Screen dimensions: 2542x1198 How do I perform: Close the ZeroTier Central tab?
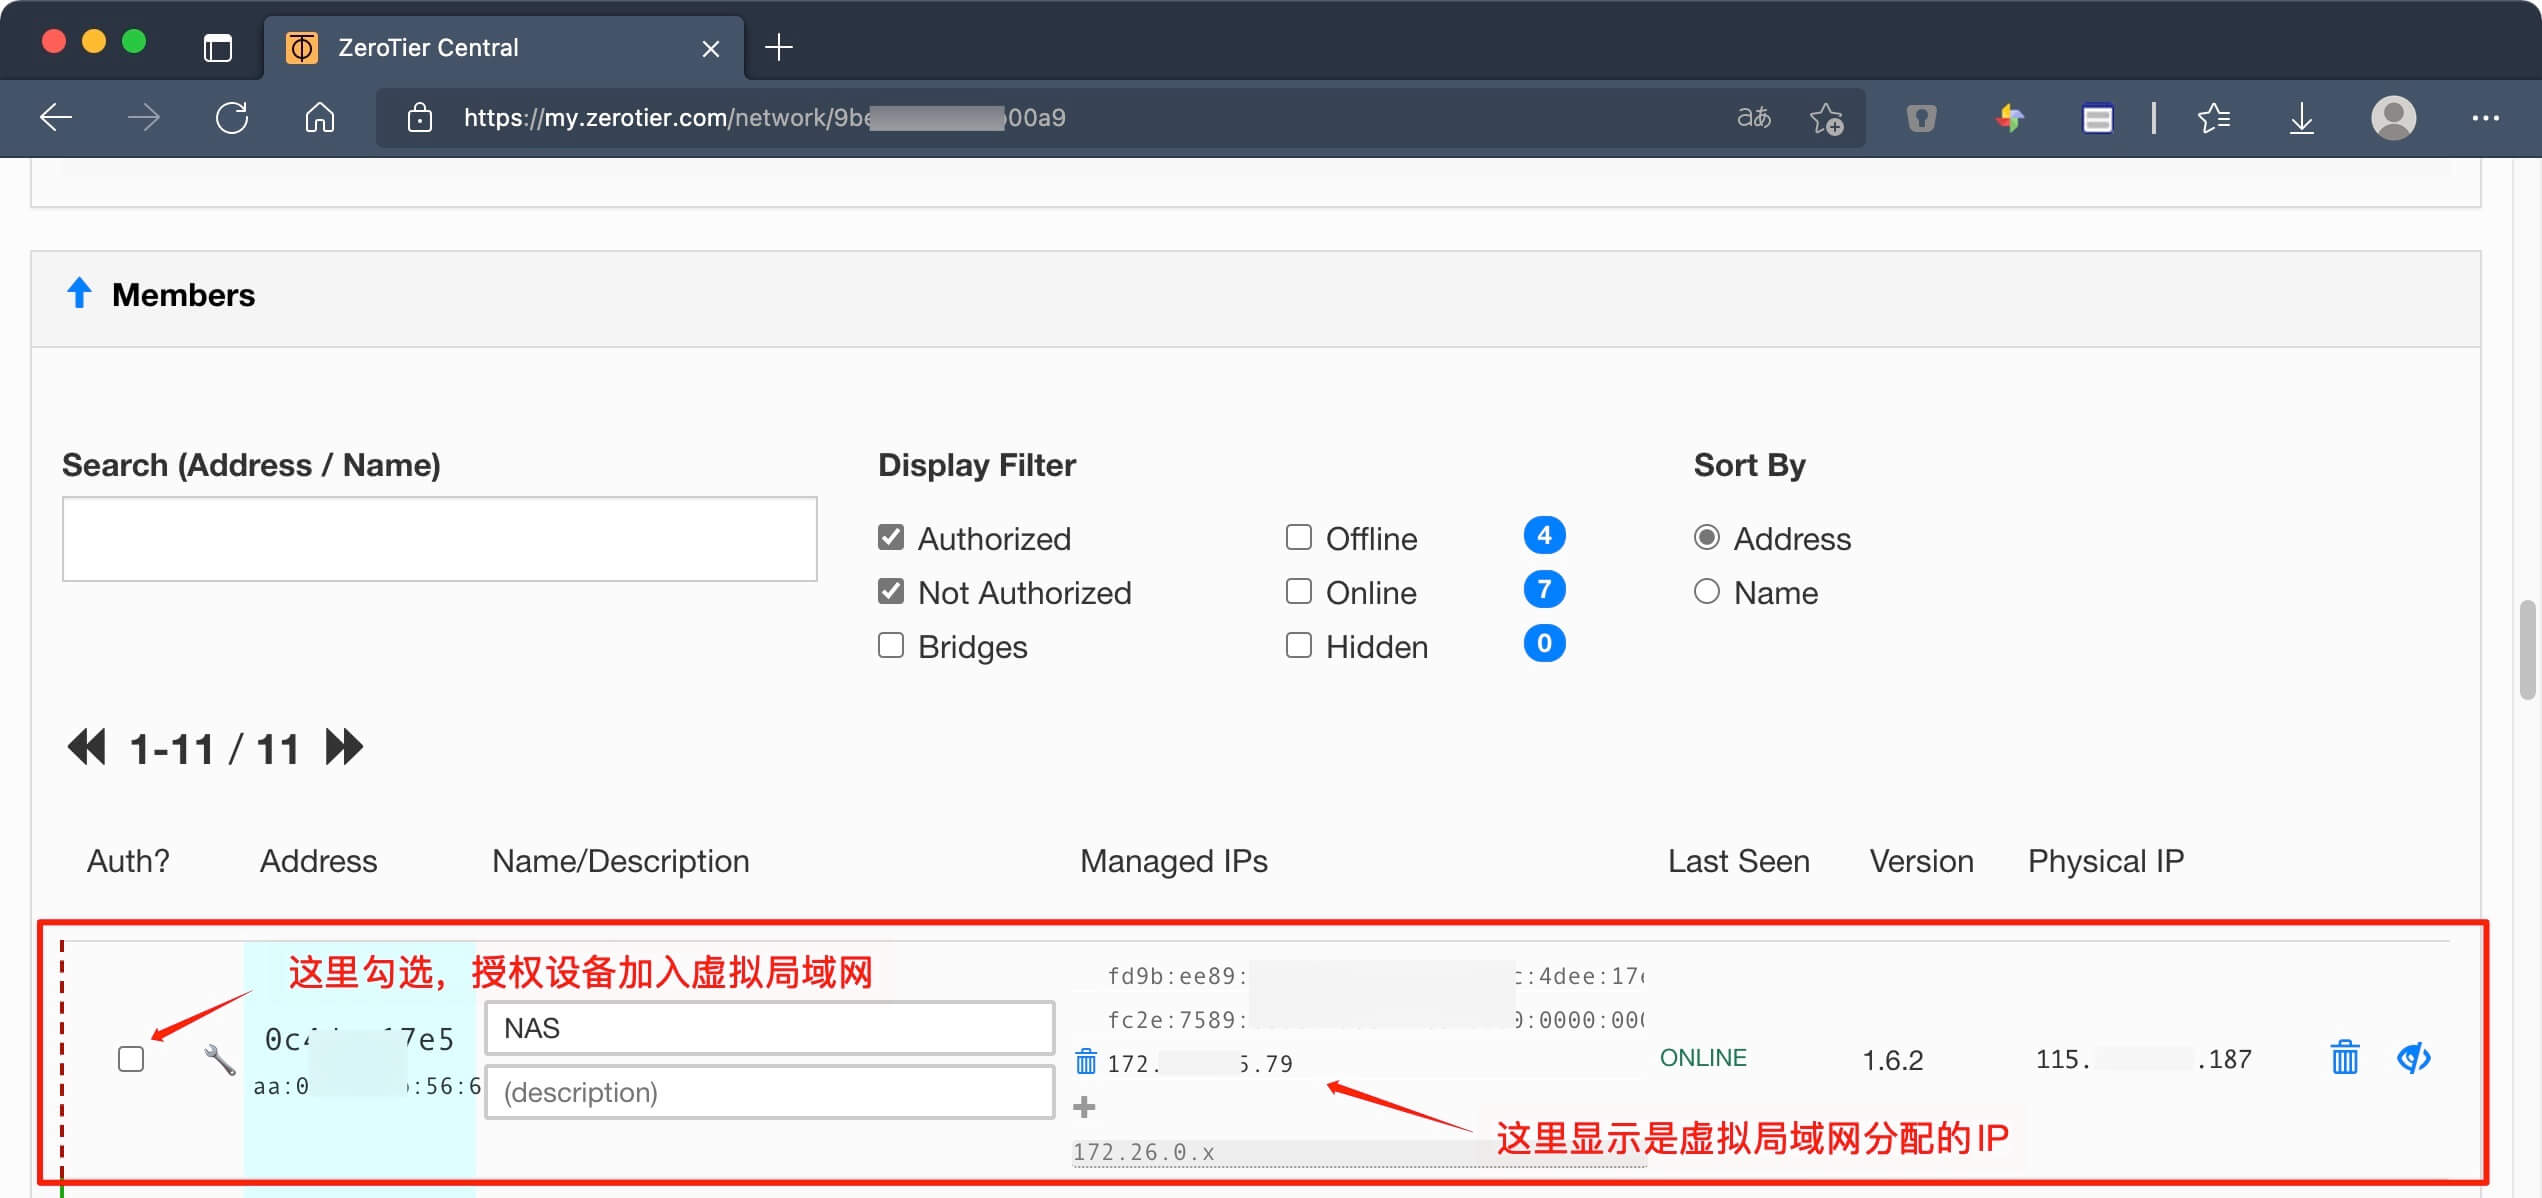coord(711,48)
